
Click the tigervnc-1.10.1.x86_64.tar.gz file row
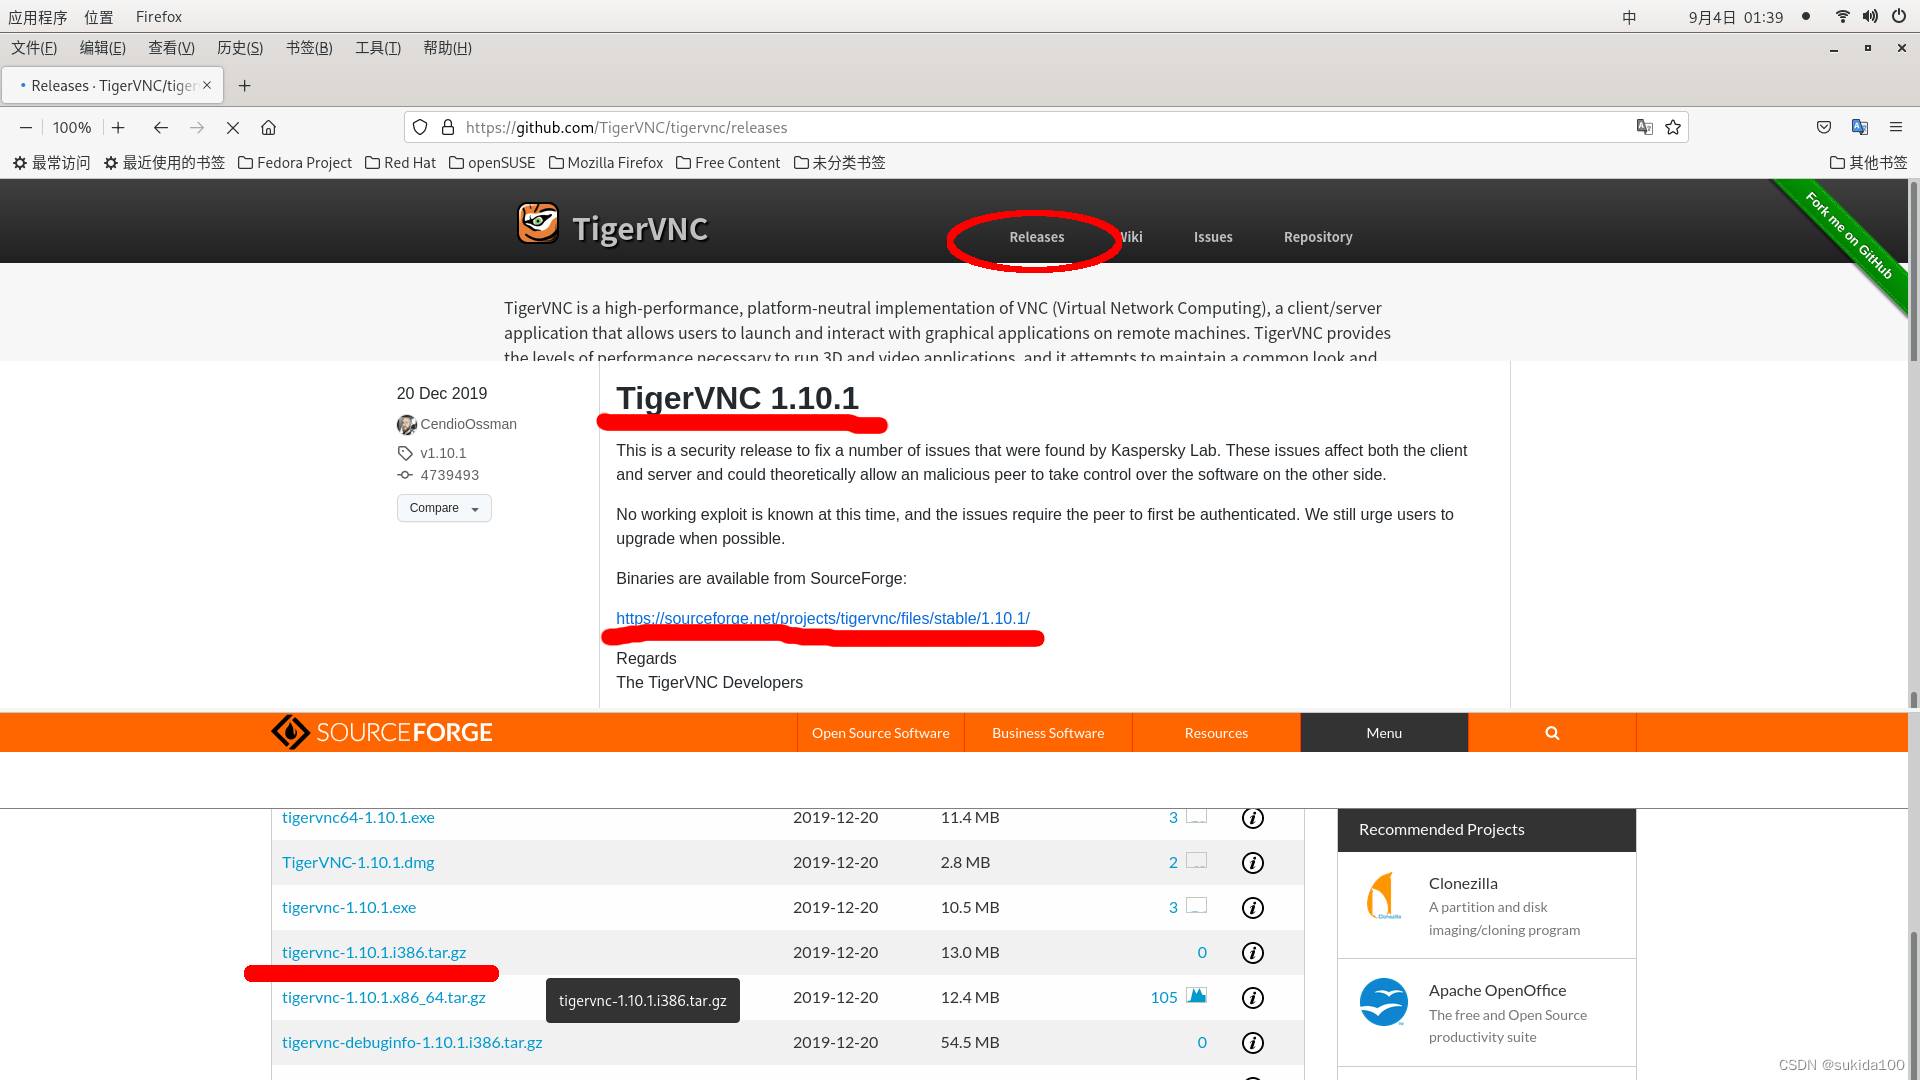[382, 997]
